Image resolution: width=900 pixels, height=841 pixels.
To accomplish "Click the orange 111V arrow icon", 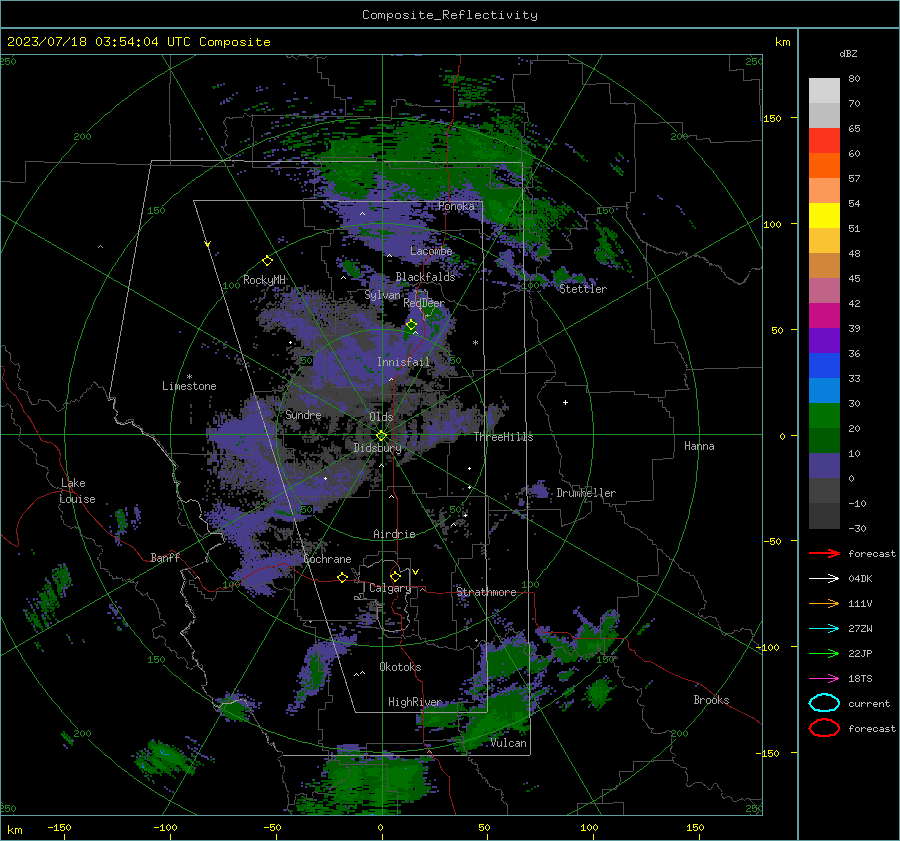I will tap(824, 603).
